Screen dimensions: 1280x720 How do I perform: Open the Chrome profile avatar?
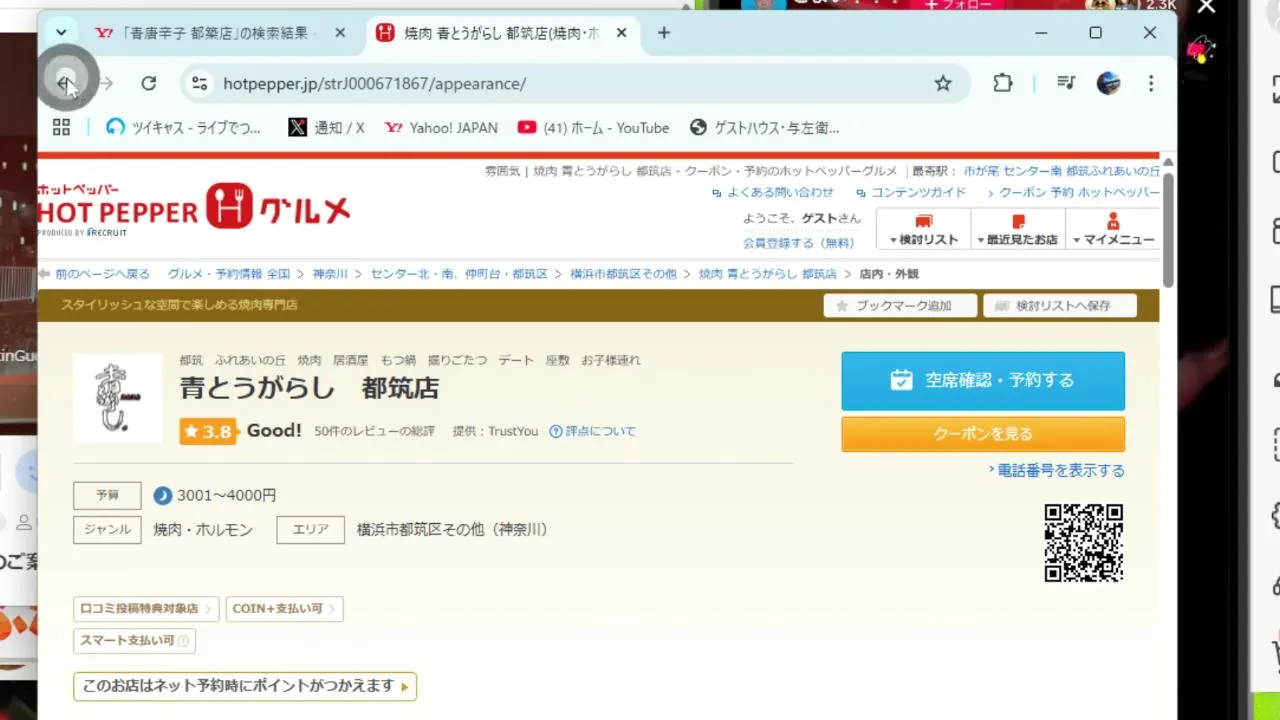click(1108, 84)
